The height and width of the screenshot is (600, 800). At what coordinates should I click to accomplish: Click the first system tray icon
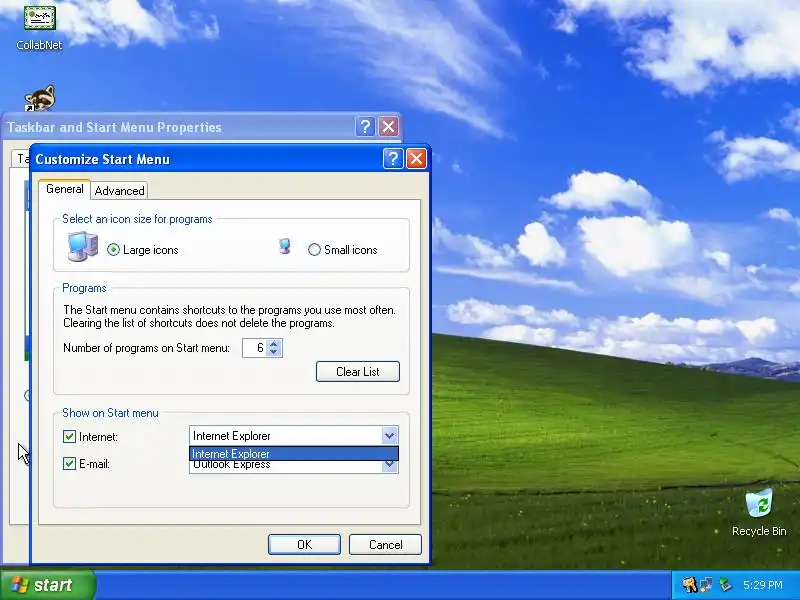(x=689, y=585)
